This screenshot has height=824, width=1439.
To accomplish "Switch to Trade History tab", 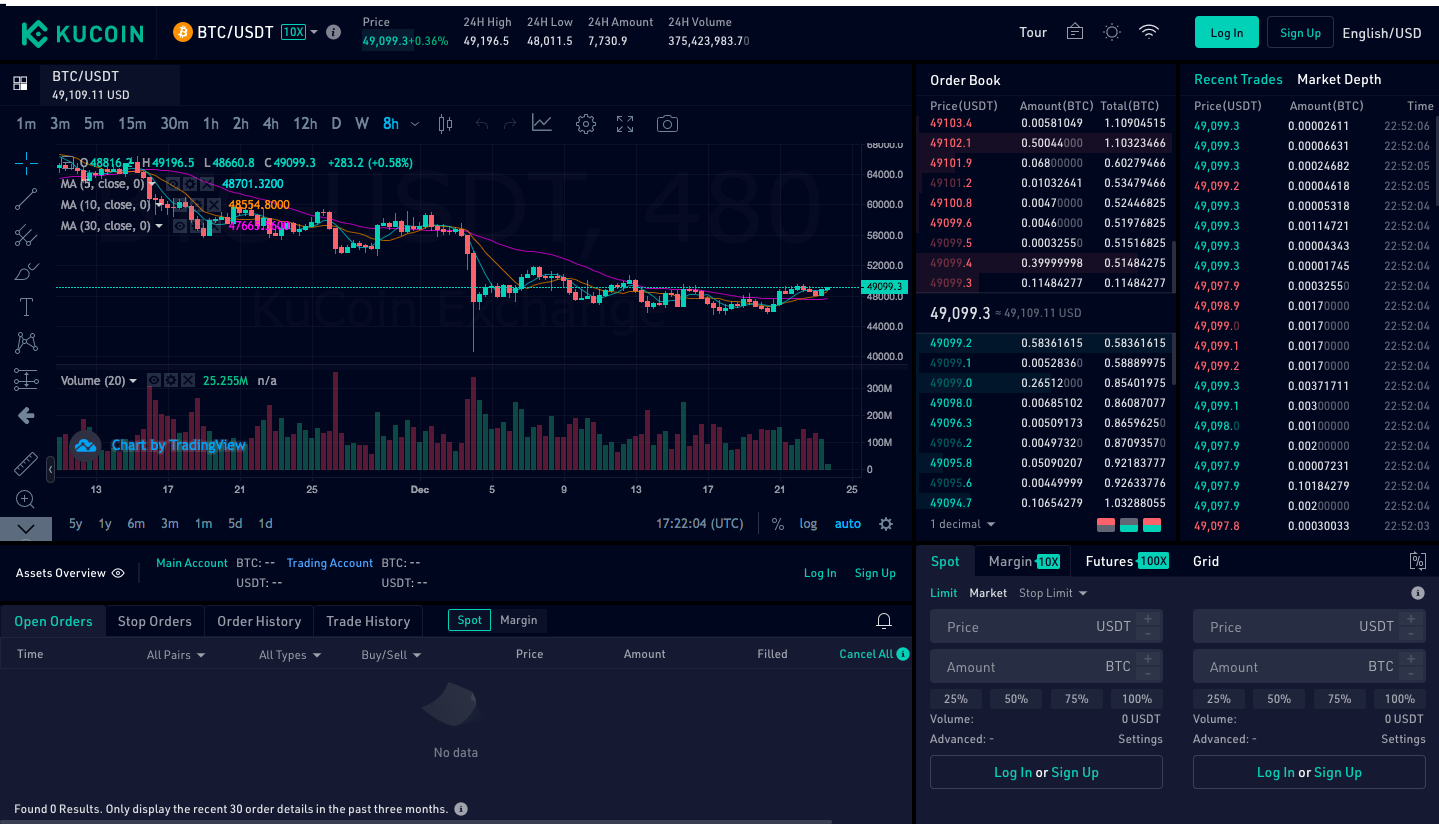I will 368,621.
